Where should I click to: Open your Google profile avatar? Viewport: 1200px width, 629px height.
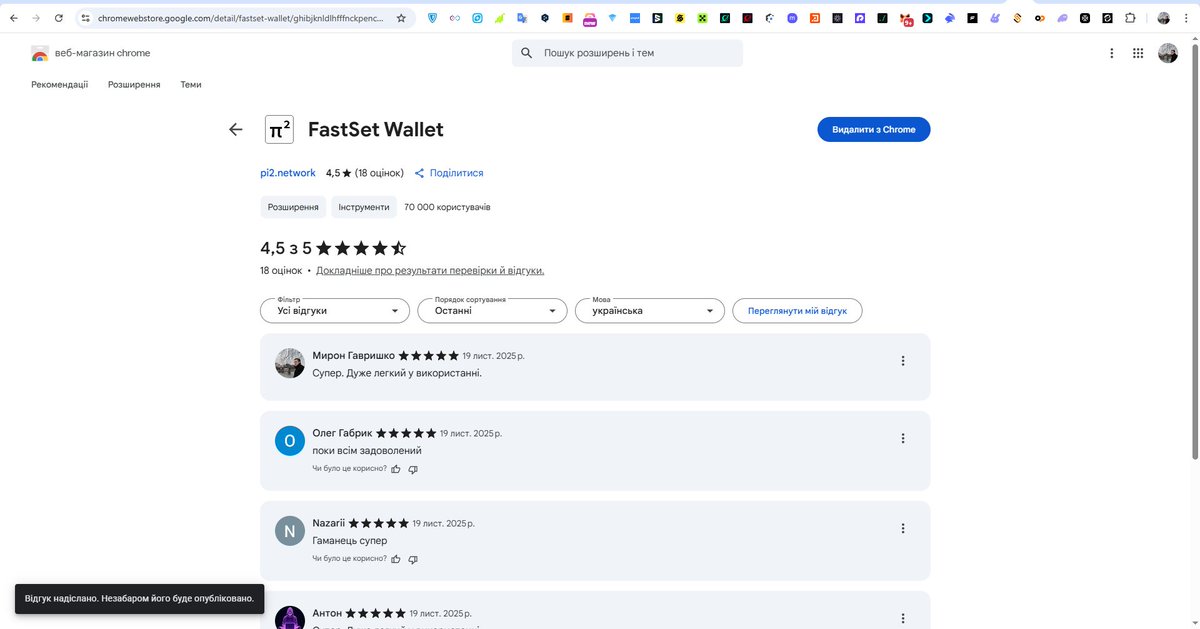[1167, 53]
